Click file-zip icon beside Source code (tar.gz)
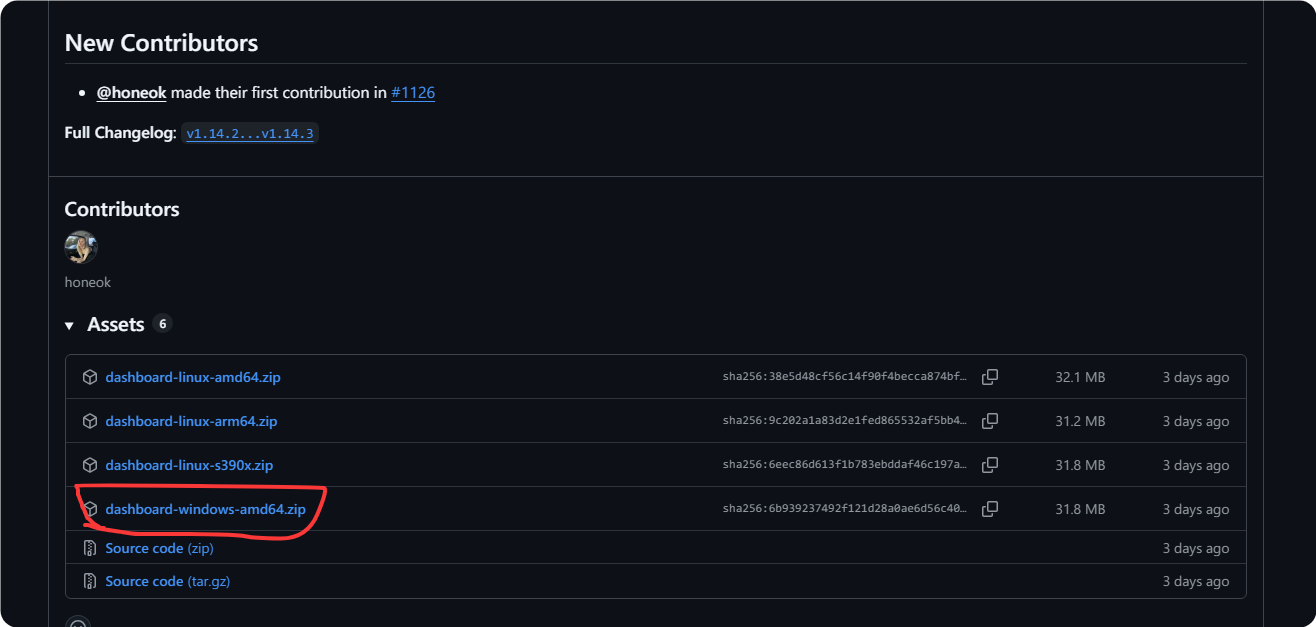The image size is (1316, 627). tap(90, 581)
